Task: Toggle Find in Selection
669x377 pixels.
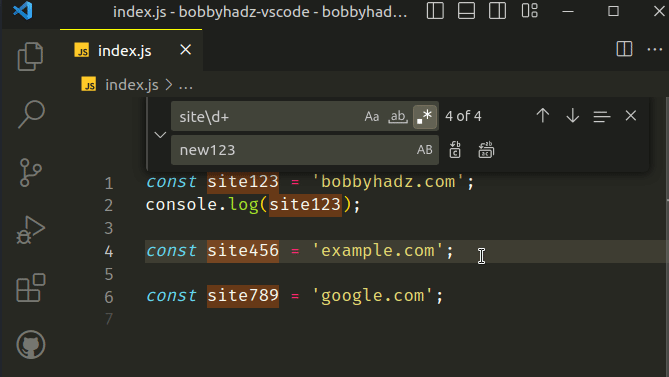Action: tap(602, 116)
